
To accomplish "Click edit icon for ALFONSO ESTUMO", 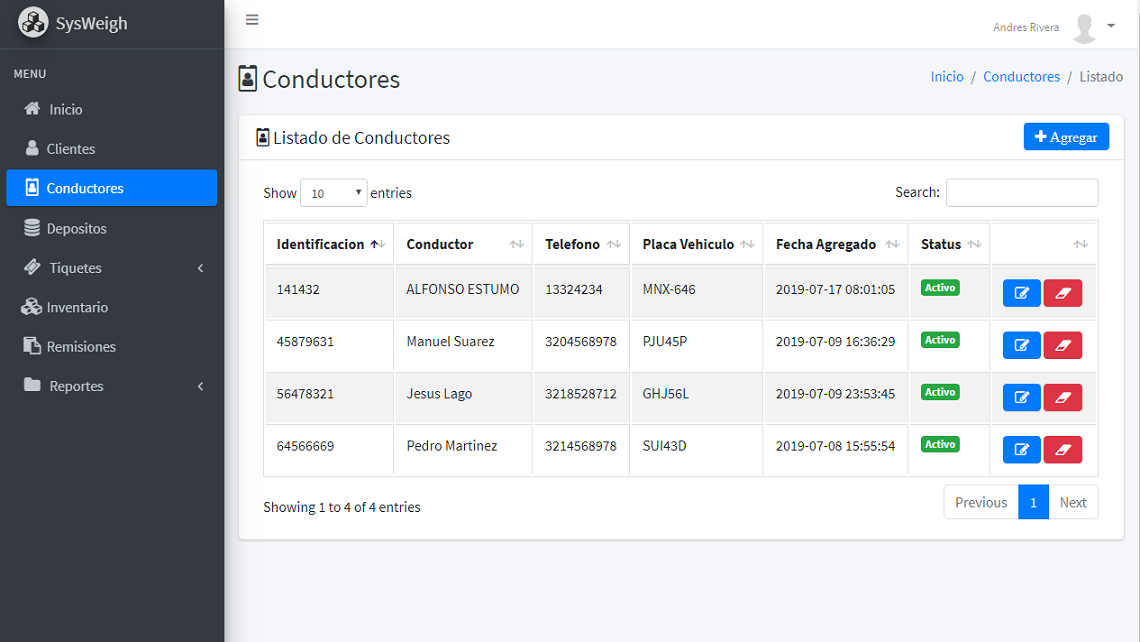I will (x=1021, y=293).
